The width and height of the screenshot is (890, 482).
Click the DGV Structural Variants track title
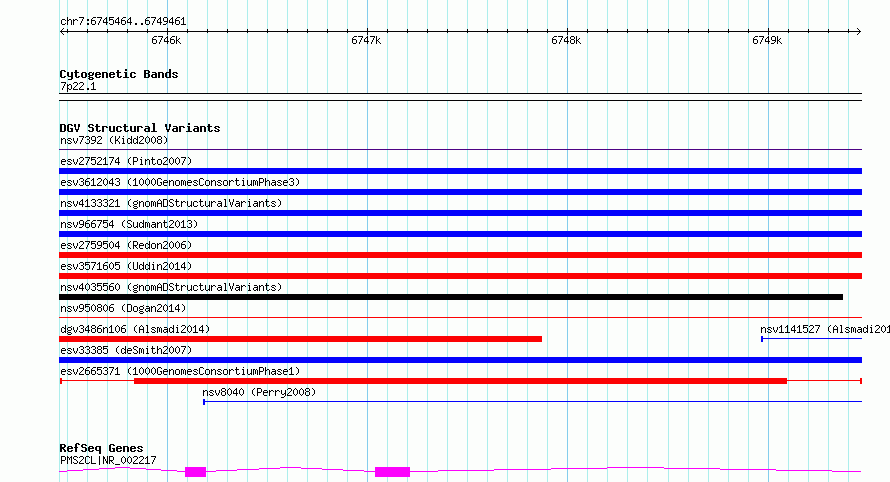[140, 128]
